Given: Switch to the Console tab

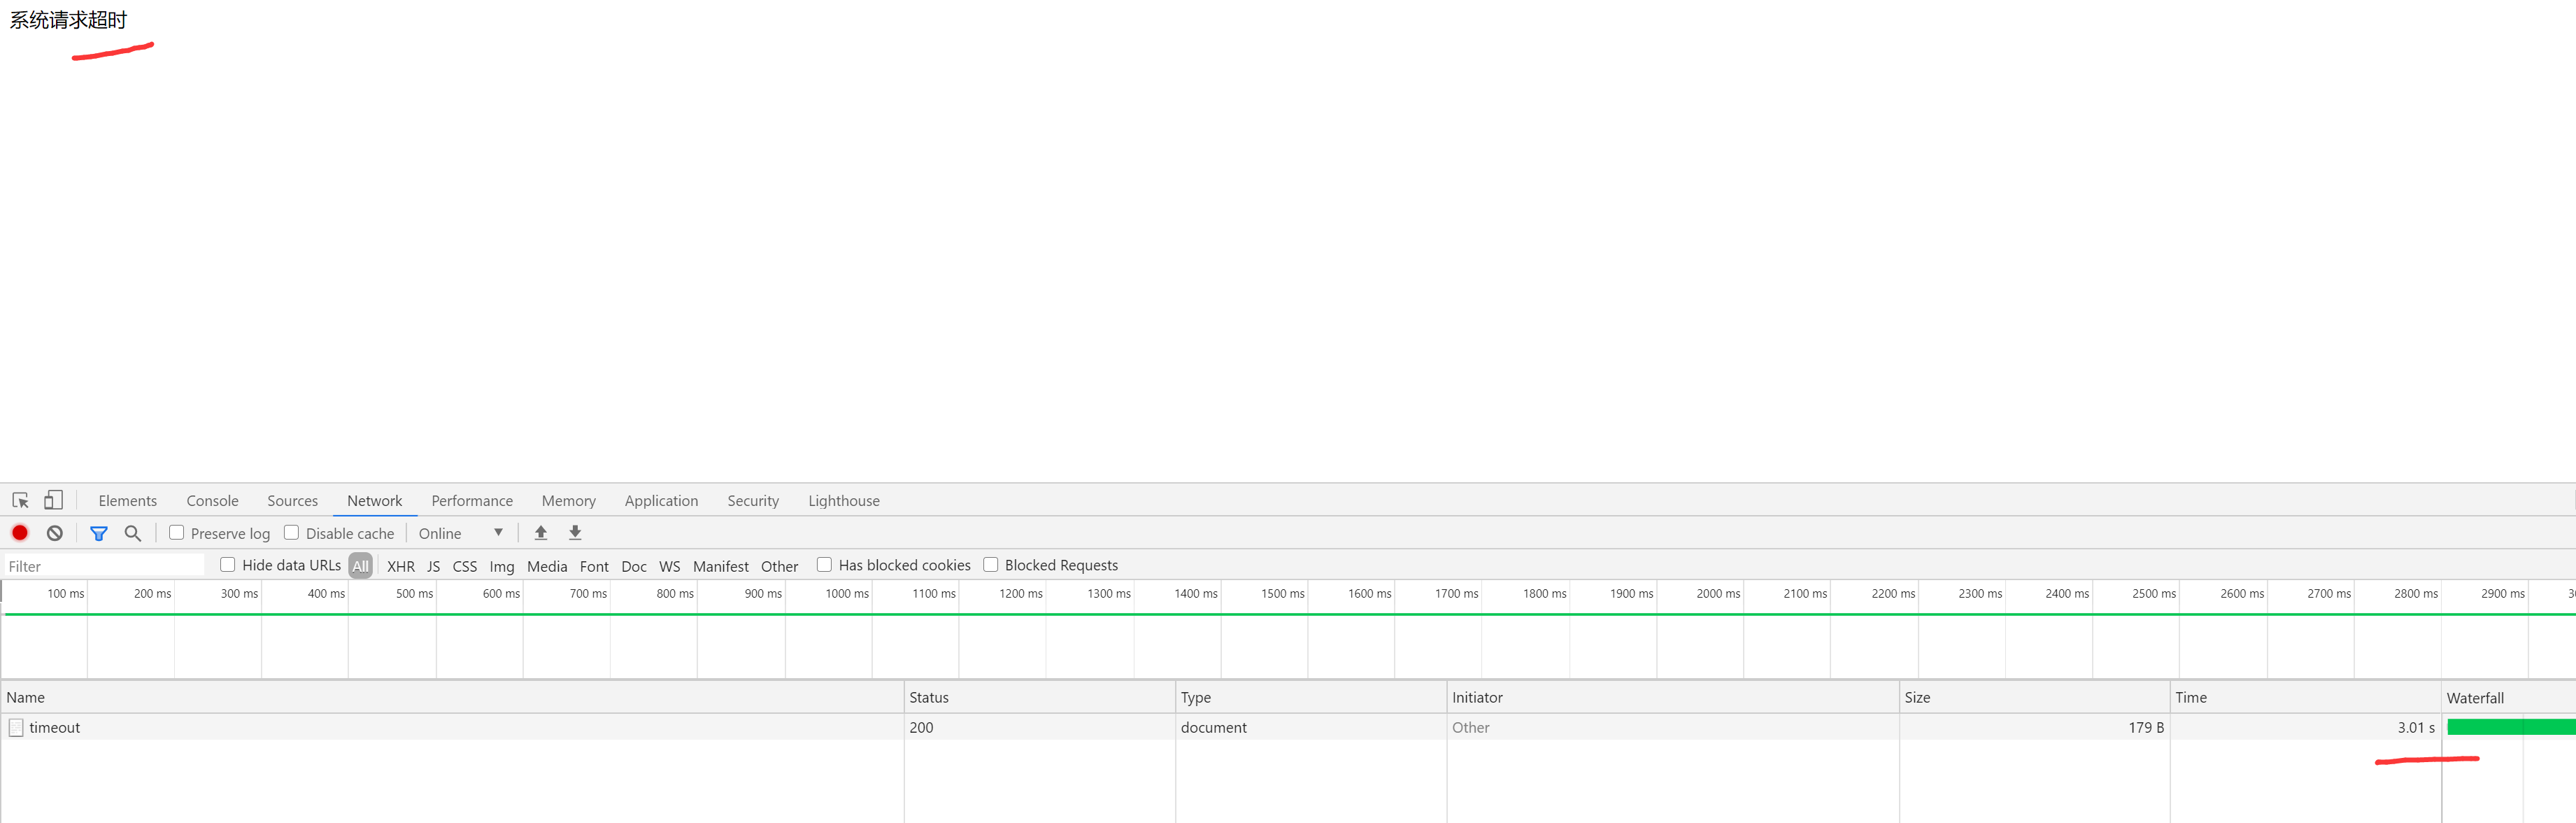Looking at the screenshot, I should (212, 501).
